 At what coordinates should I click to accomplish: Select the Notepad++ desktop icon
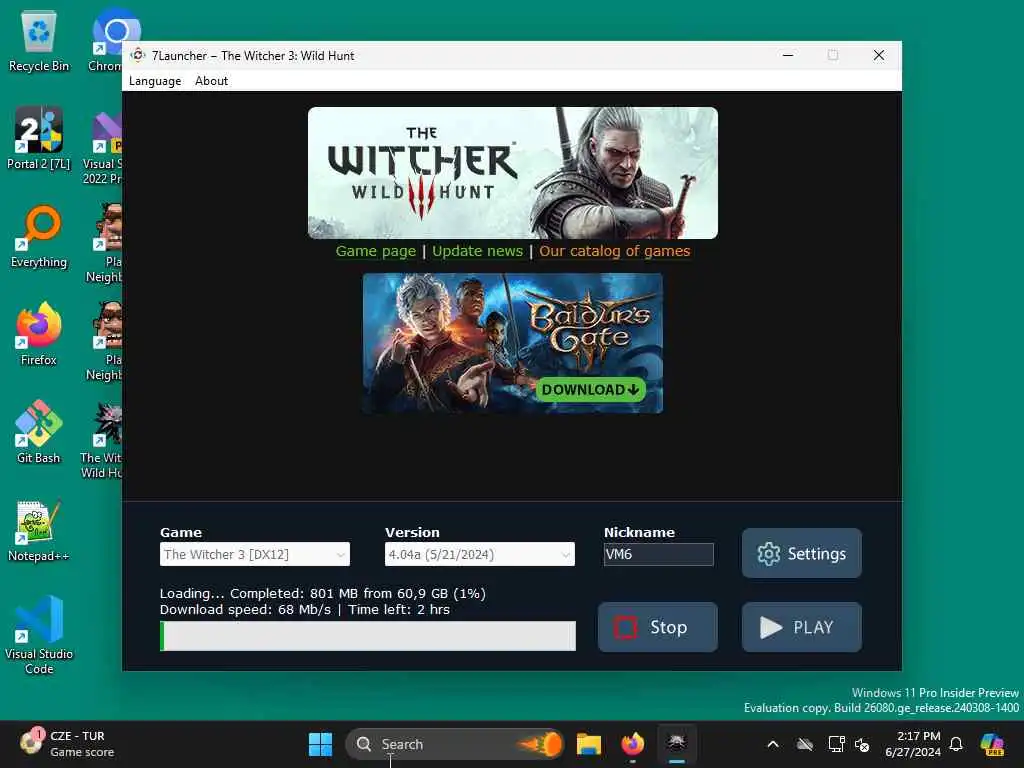(x=39, y=530)
